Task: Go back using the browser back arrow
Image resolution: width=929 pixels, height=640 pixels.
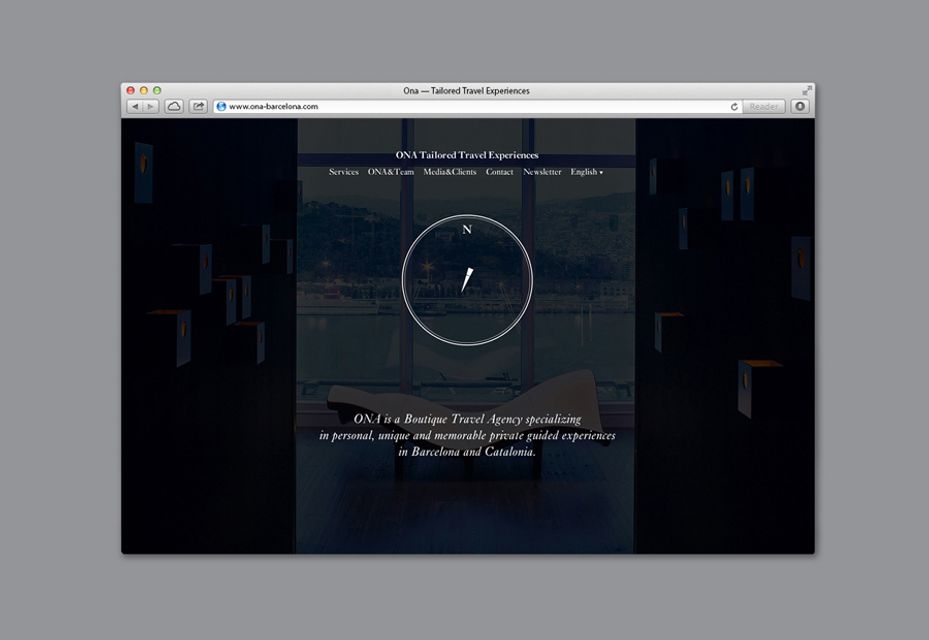Action: (135, 107)
